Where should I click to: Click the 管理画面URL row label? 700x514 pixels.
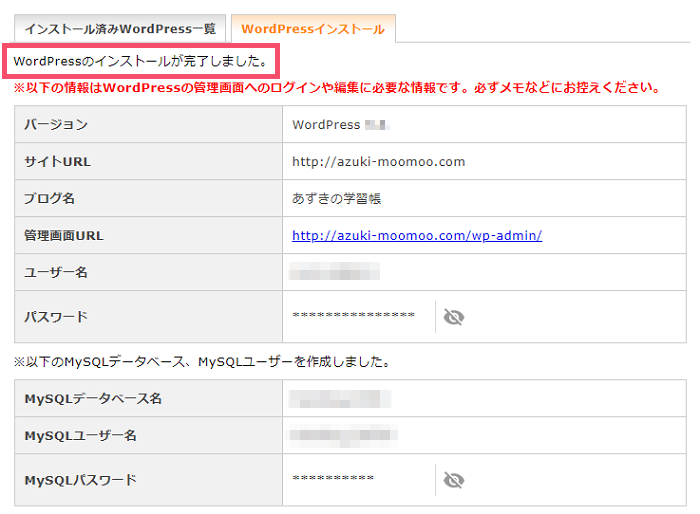click(64, 235)
